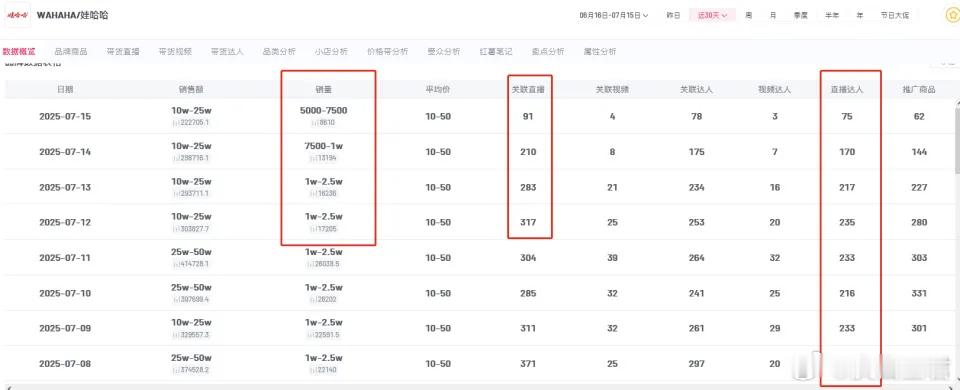Screen dimensions: 960x390
Task: Click chart icon beside 222705.1 sales figure
Action: point(175,123)
